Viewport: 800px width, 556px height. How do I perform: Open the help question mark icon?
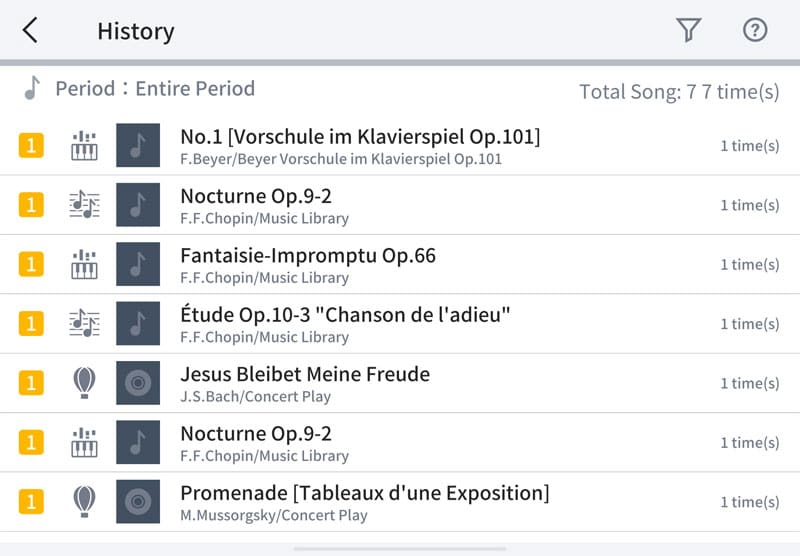pos(755,30)
